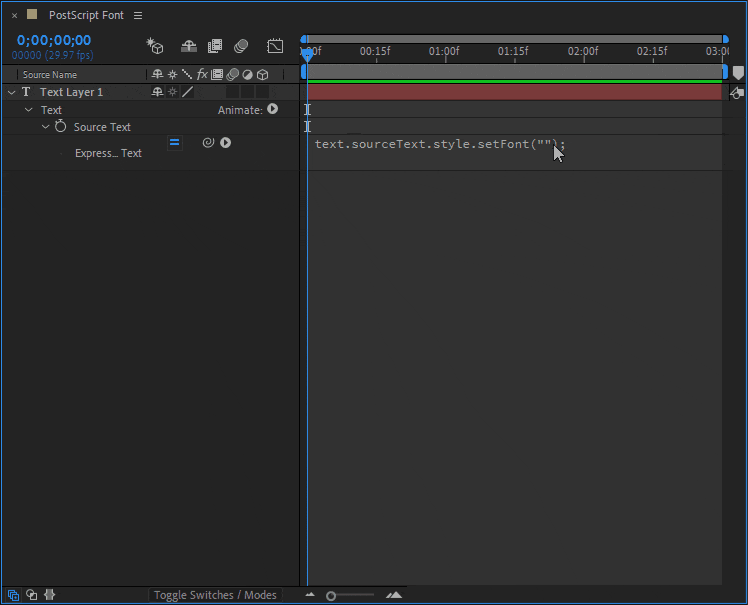748x605 pixels.
Task: Toggle the Source Text stopwatch
Action: tap(61, 126)
